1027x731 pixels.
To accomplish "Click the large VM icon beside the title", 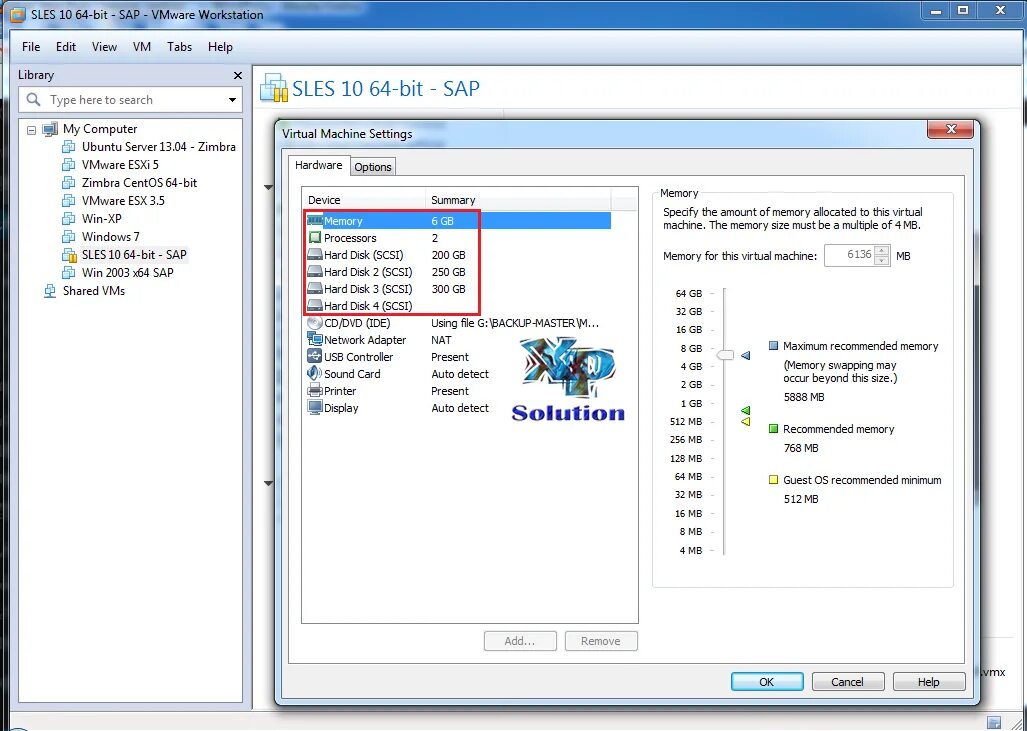I will pos(274,88).
